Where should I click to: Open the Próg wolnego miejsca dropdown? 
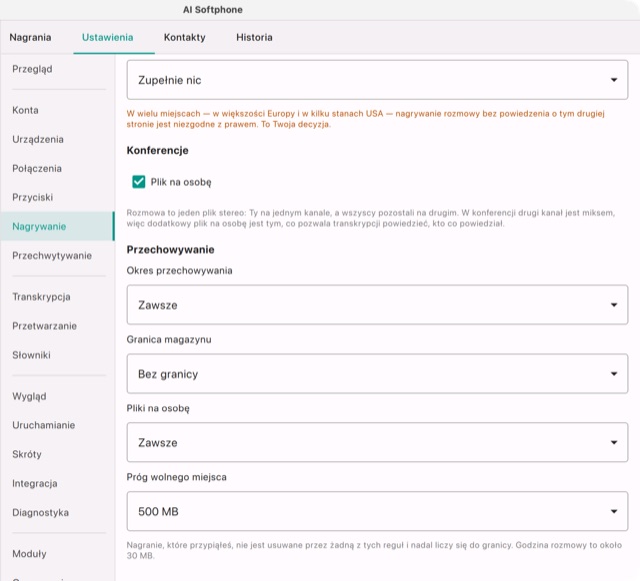point(377,511)
